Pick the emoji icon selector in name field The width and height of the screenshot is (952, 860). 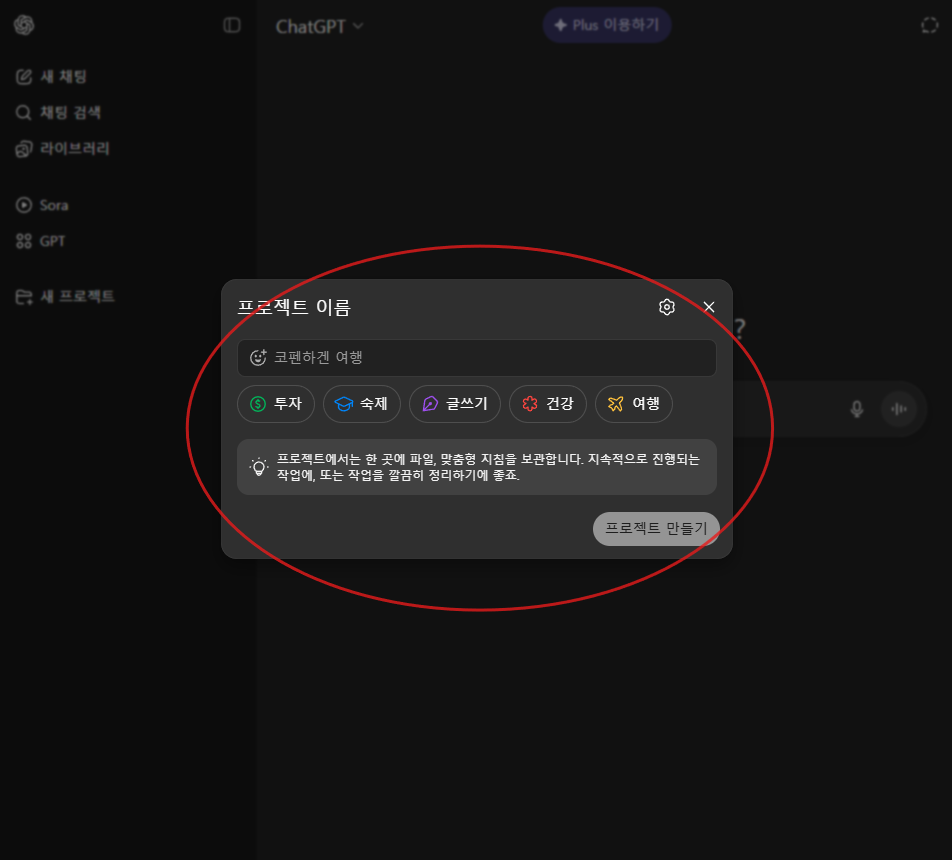click(x=258, y=358)
